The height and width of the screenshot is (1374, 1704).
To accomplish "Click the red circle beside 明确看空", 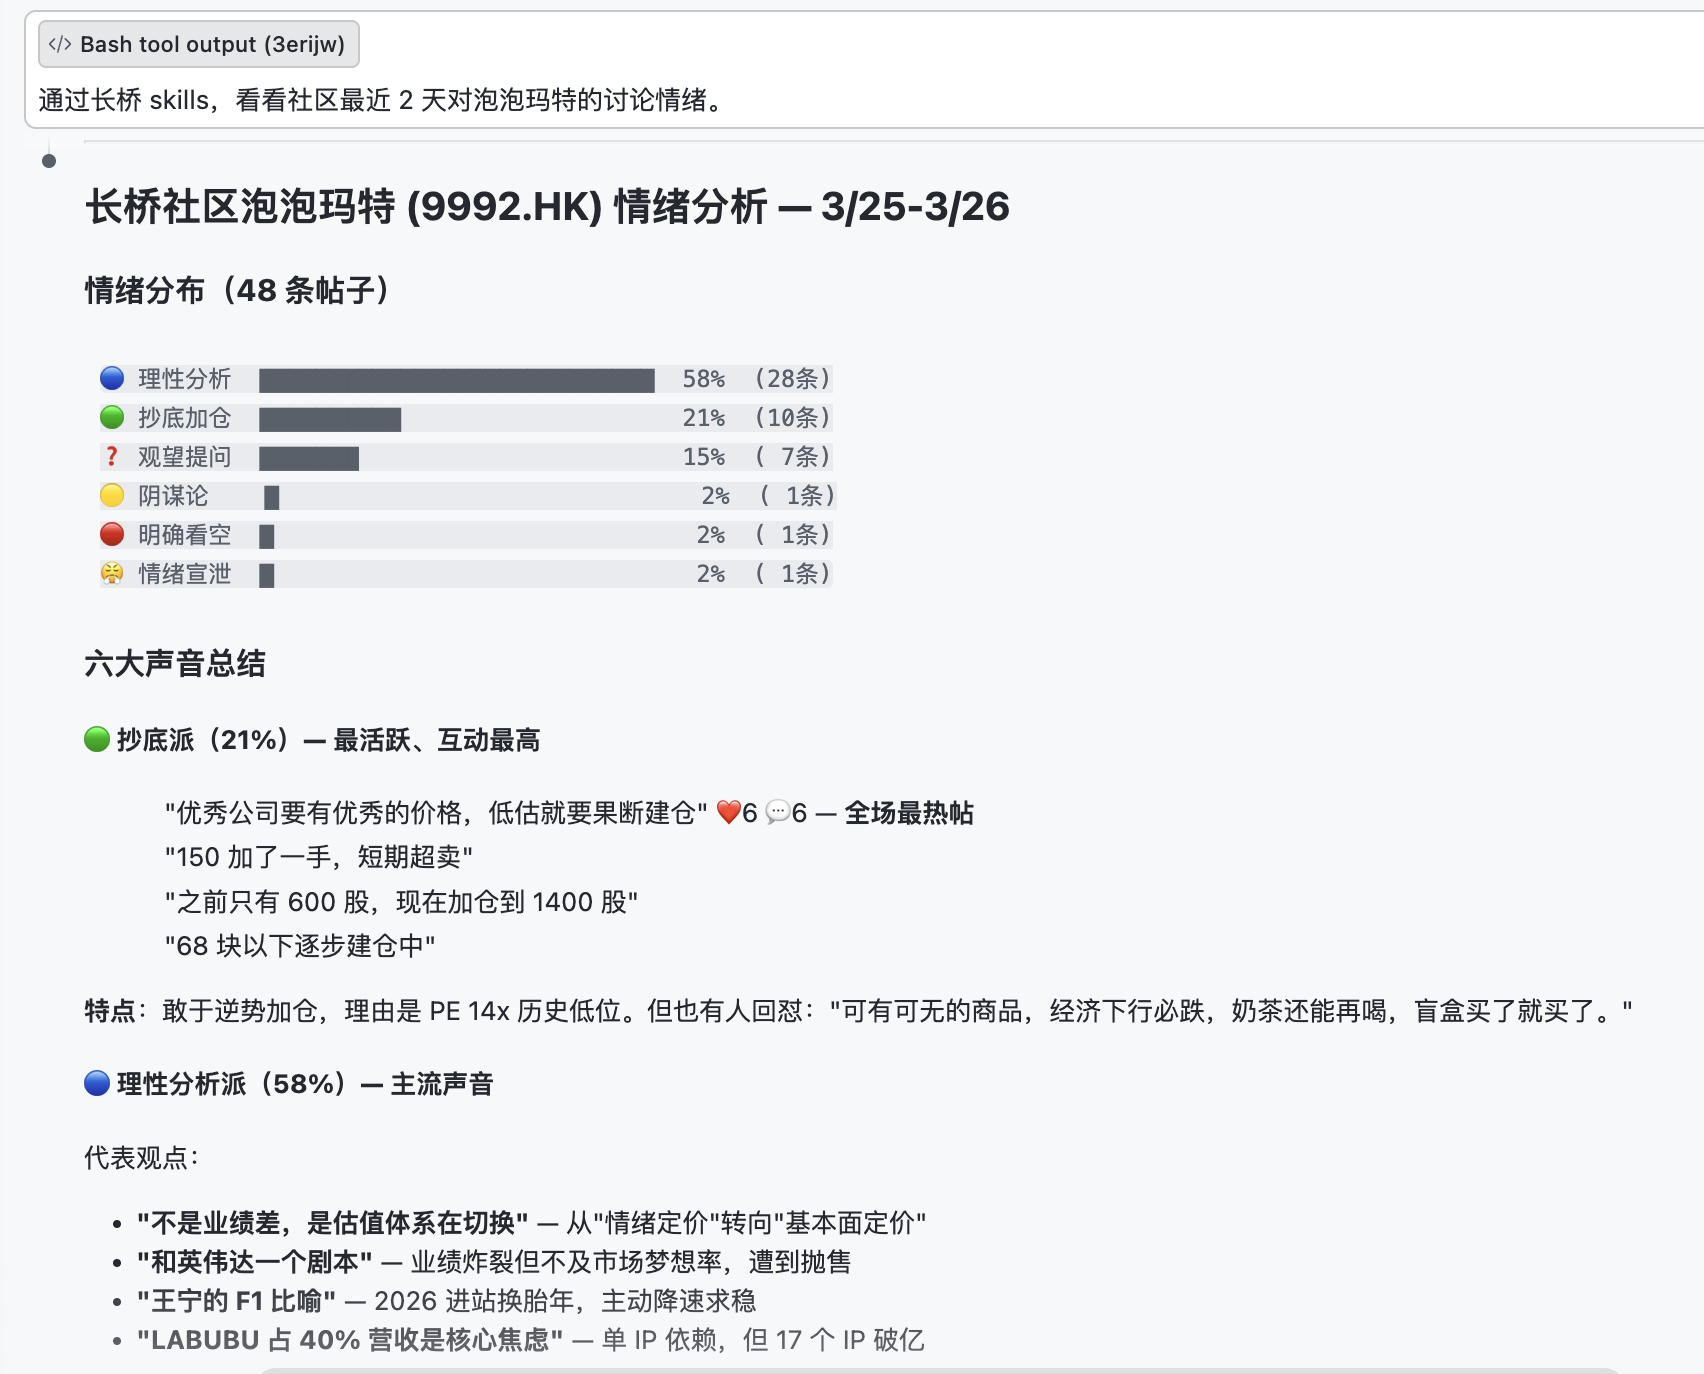I will [x=112, y=534].
